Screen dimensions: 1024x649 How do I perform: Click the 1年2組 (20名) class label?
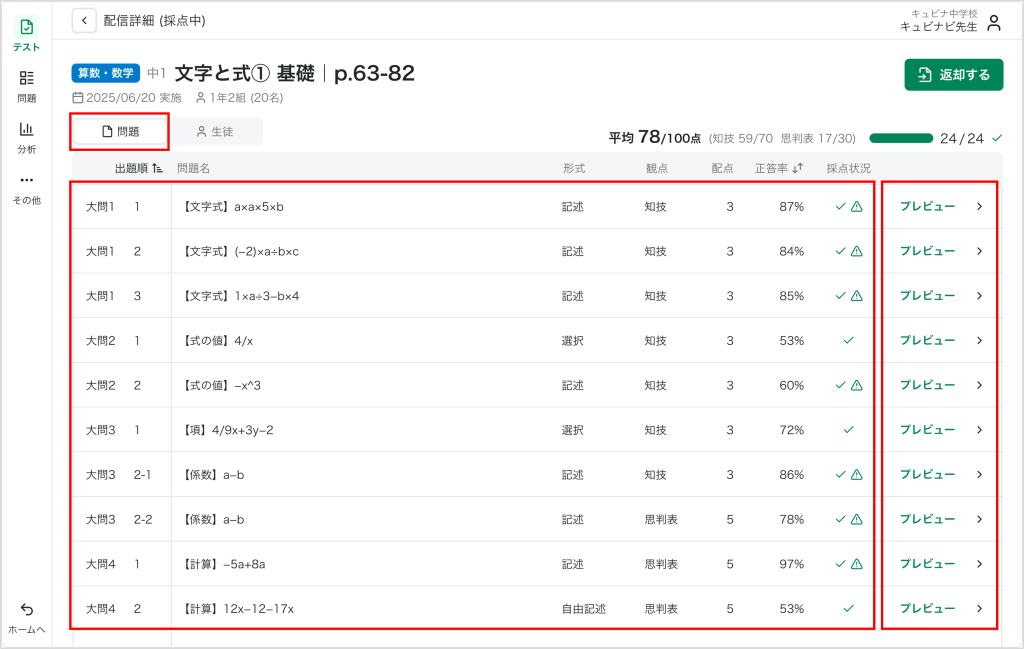coord(240,98)
